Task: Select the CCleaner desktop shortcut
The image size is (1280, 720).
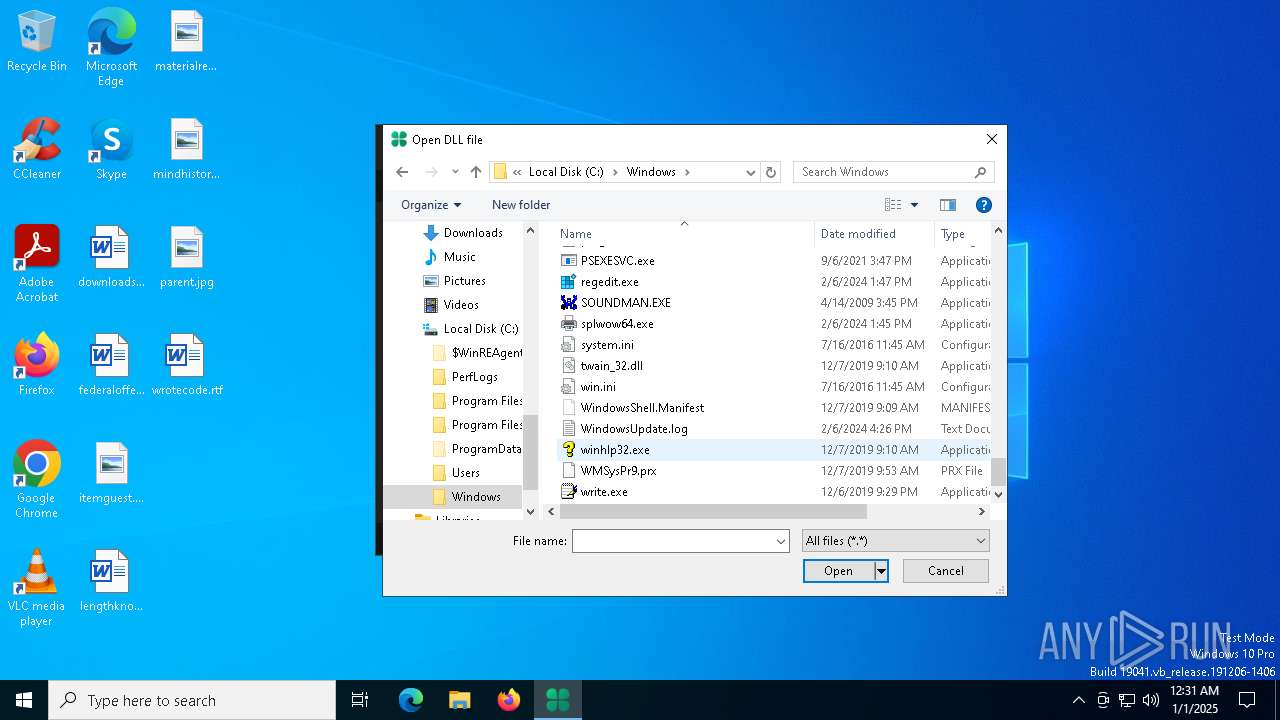Action: (37, 150)
